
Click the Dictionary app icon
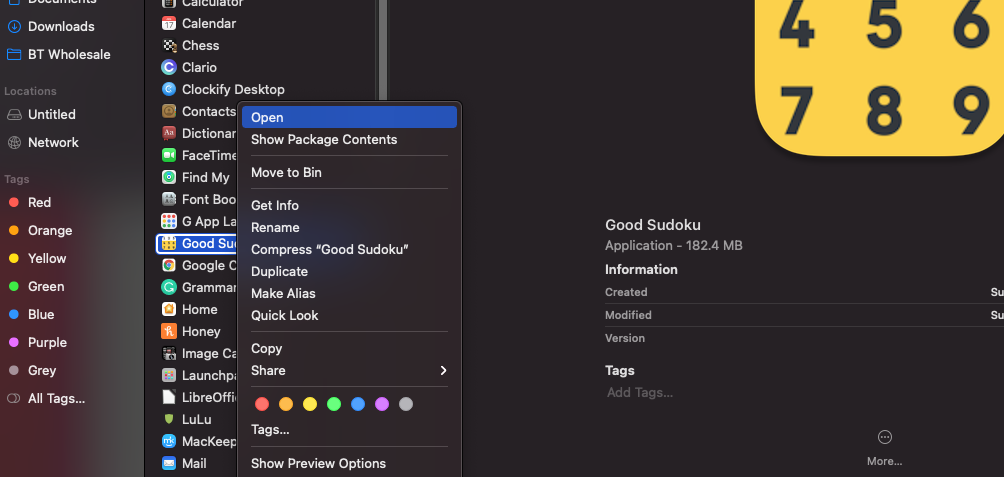click(x=168, y=133)
